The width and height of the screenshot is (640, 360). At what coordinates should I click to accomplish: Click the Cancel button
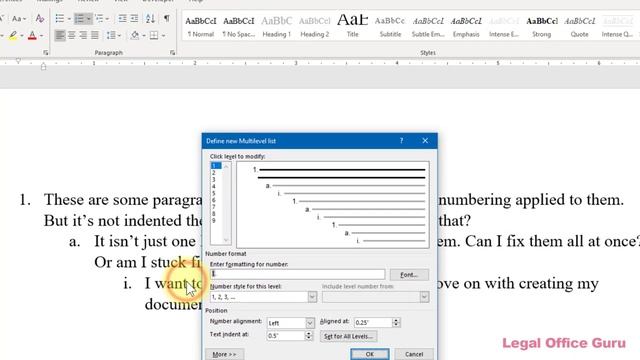point(414,354)
